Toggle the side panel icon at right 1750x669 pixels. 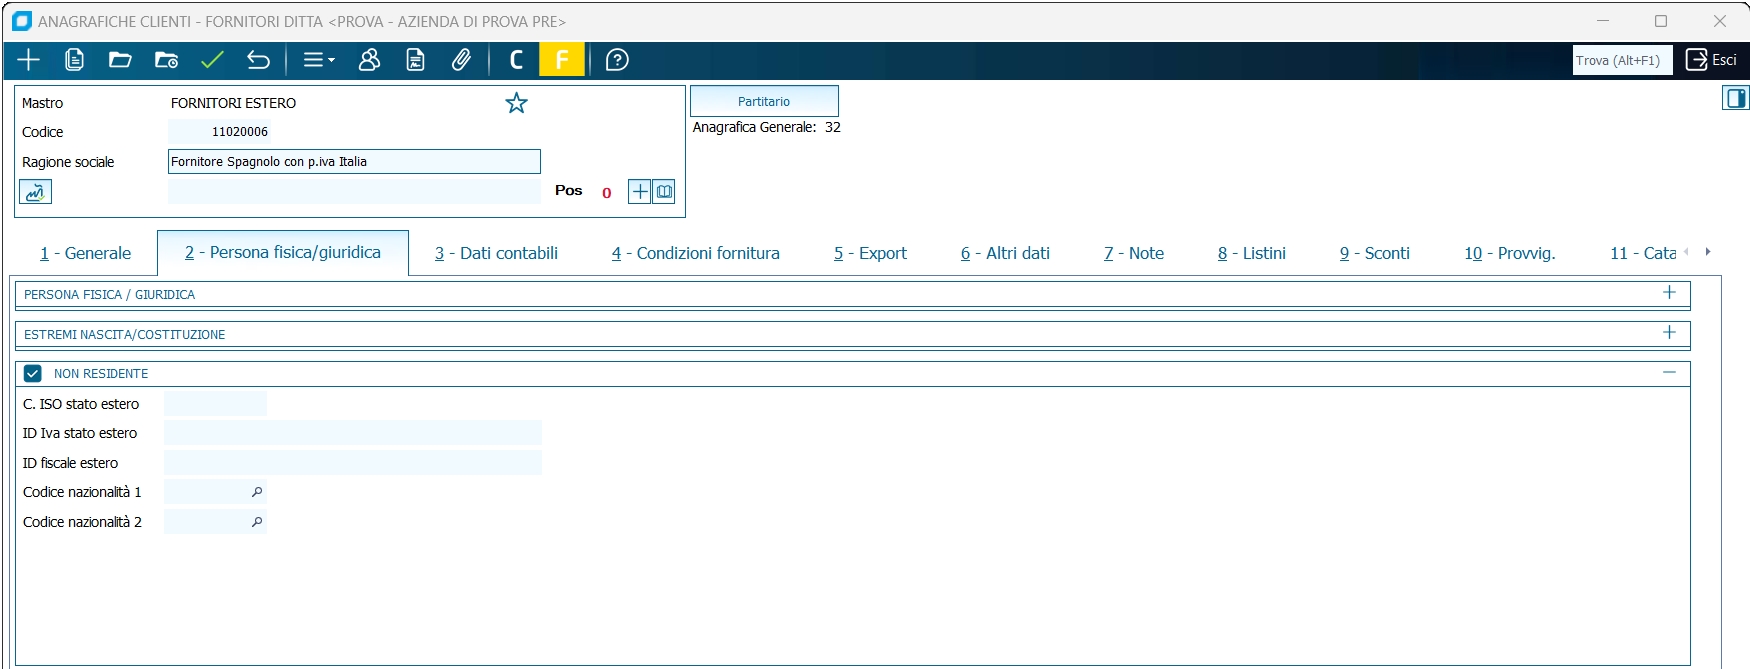tap(1735, 98)
